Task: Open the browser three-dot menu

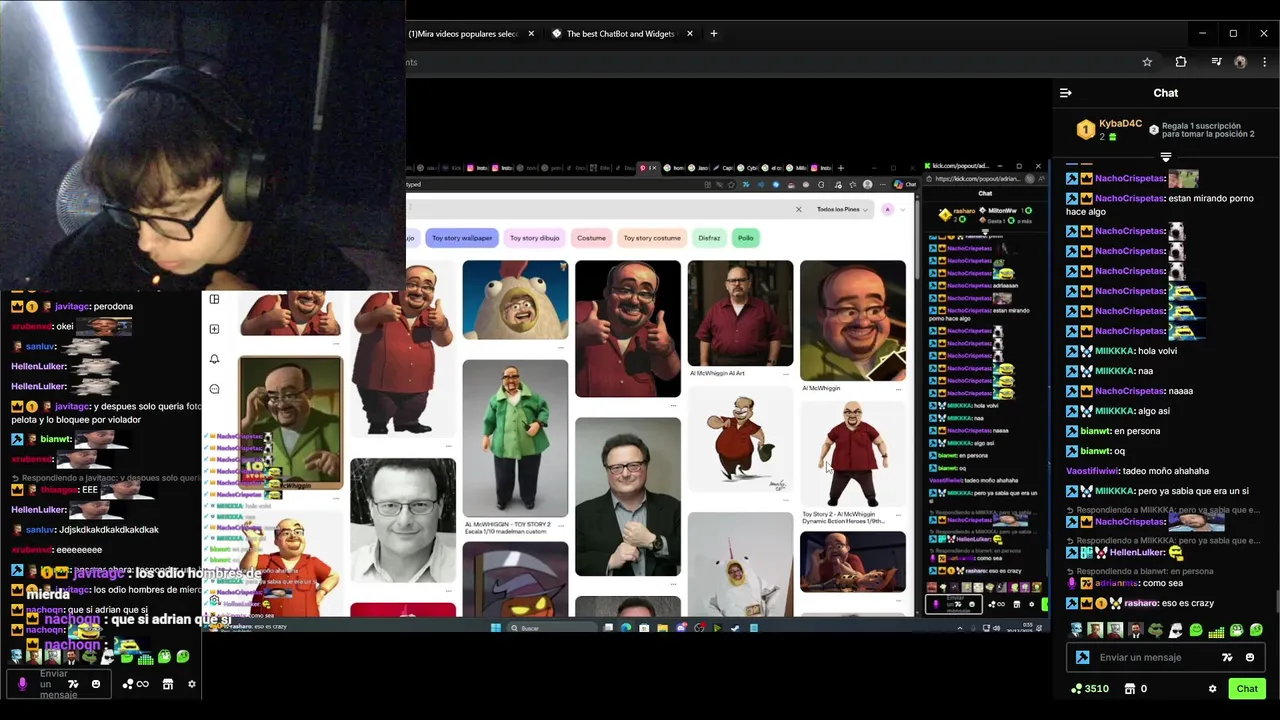Action: 1264,62
